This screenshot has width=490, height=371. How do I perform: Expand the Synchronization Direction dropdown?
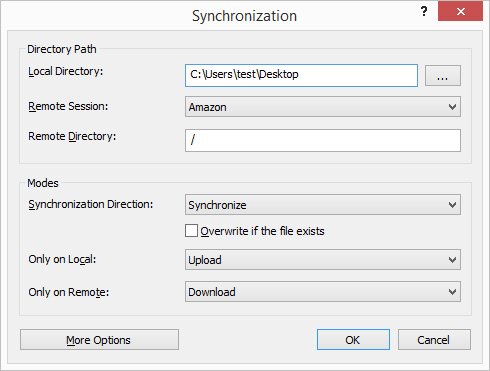coord(323,205)
